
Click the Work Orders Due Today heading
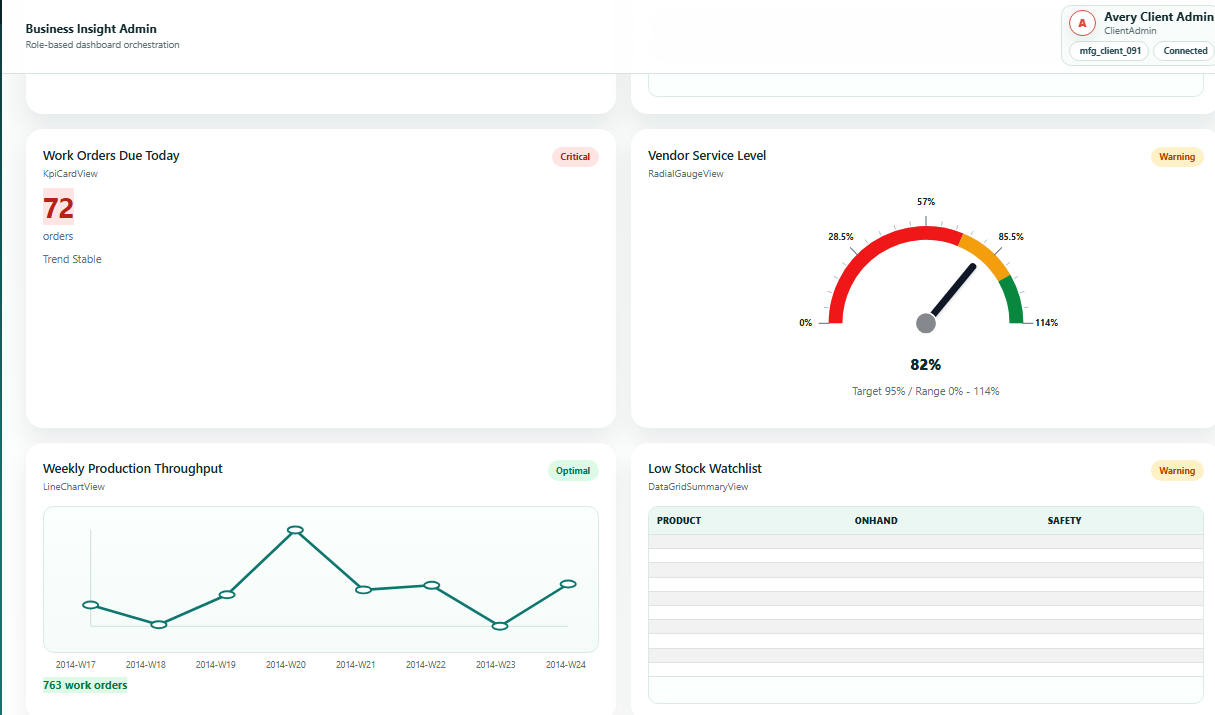coord(111,156)
